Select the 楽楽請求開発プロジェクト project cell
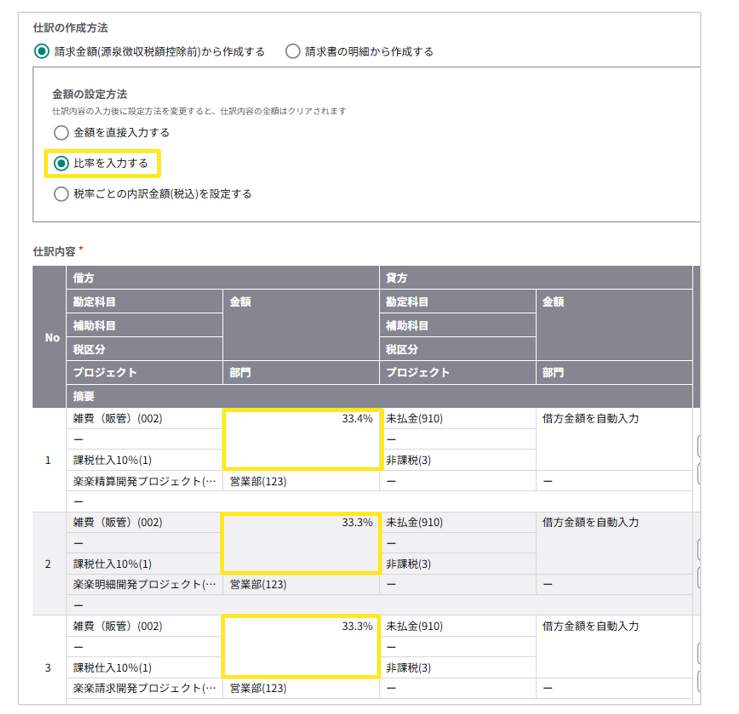Image resolution: width=739 pixels, height=714 pixels. 144,688
